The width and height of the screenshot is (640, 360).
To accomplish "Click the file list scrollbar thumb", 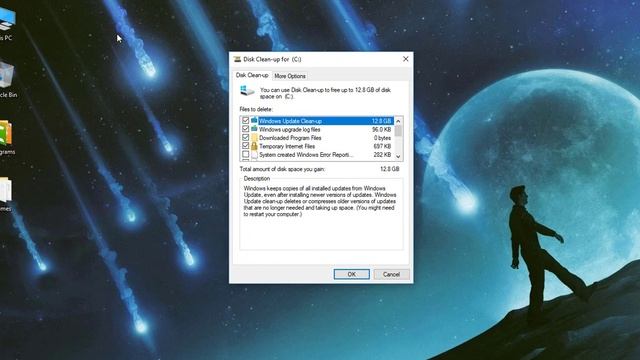I will tap(398, 131).
